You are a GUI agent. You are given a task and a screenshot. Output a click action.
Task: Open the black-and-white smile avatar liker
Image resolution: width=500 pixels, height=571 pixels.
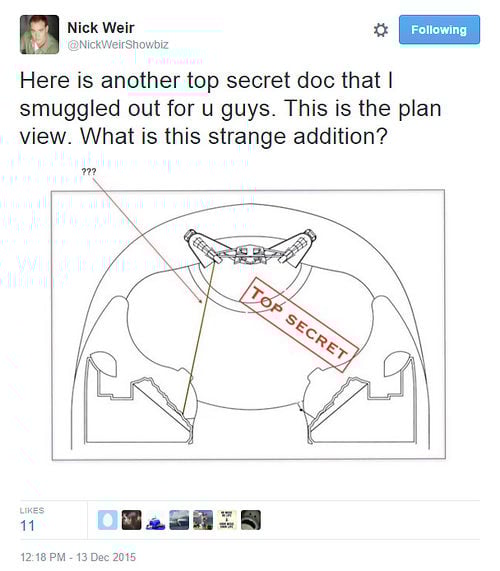251,520
